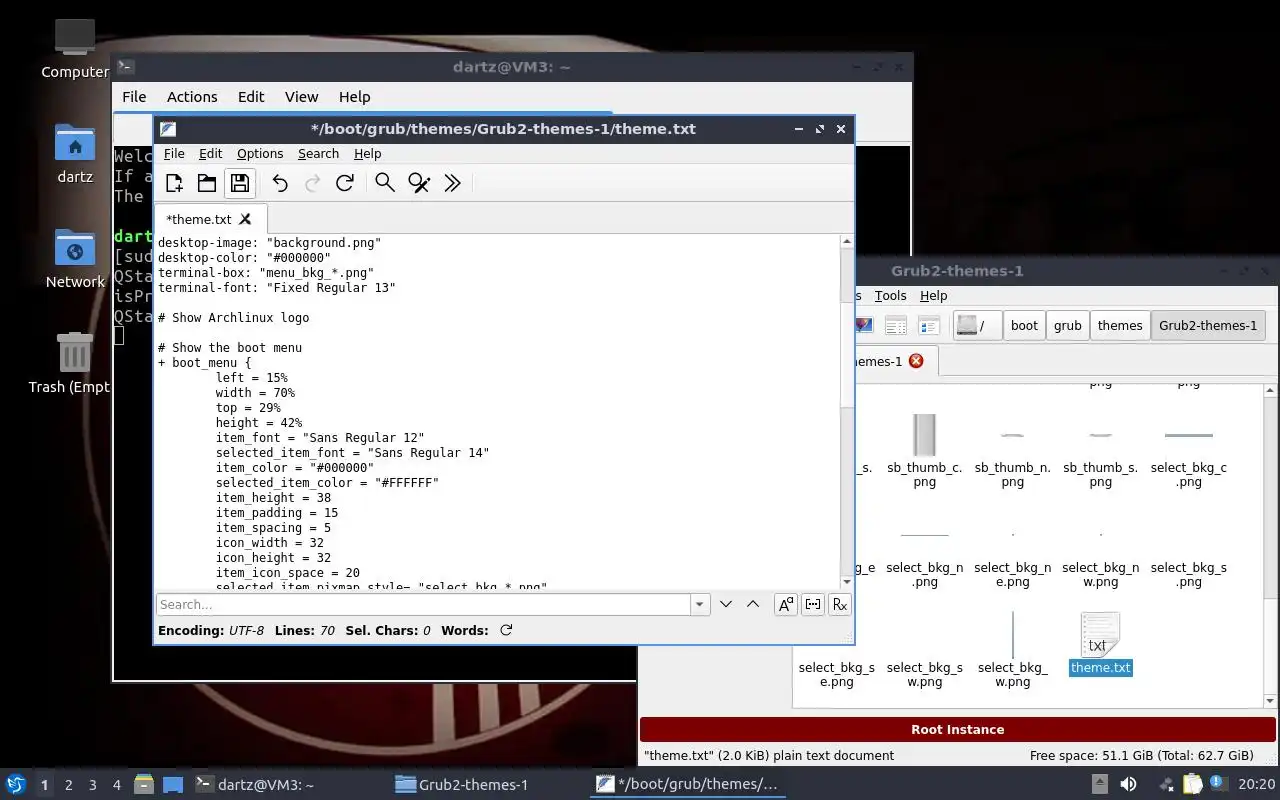Click the greyed-out redo arrow in editor toolbar

312,183
